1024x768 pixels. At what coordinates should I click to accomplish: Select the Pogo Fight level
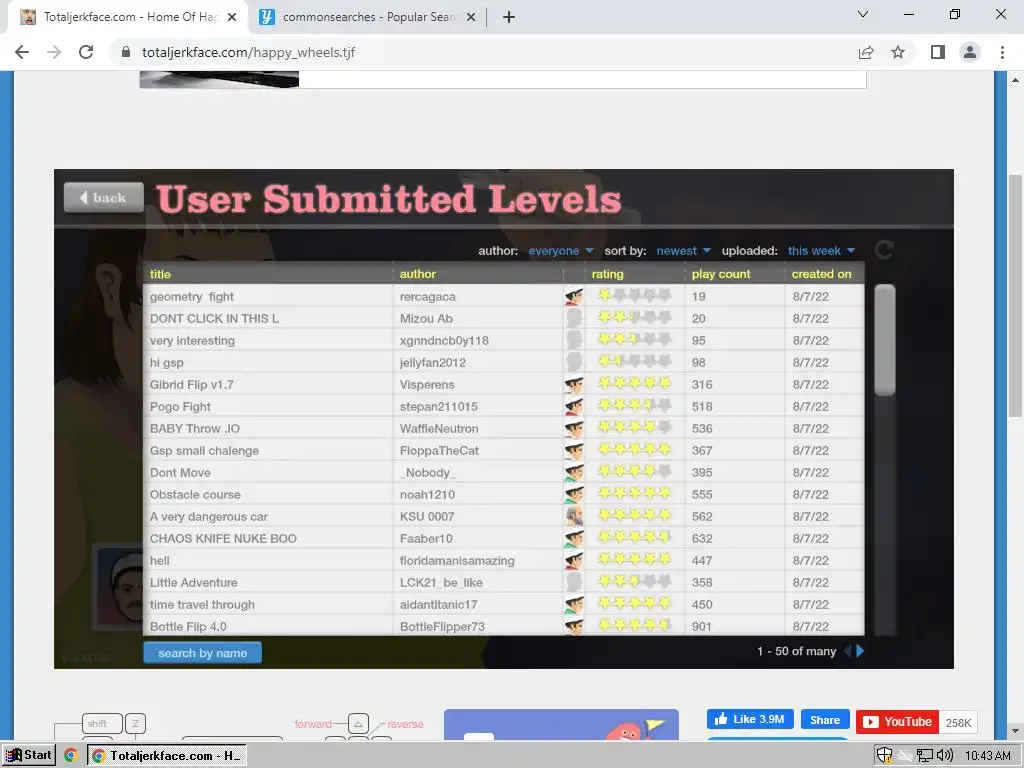click(x=504, y=406)
